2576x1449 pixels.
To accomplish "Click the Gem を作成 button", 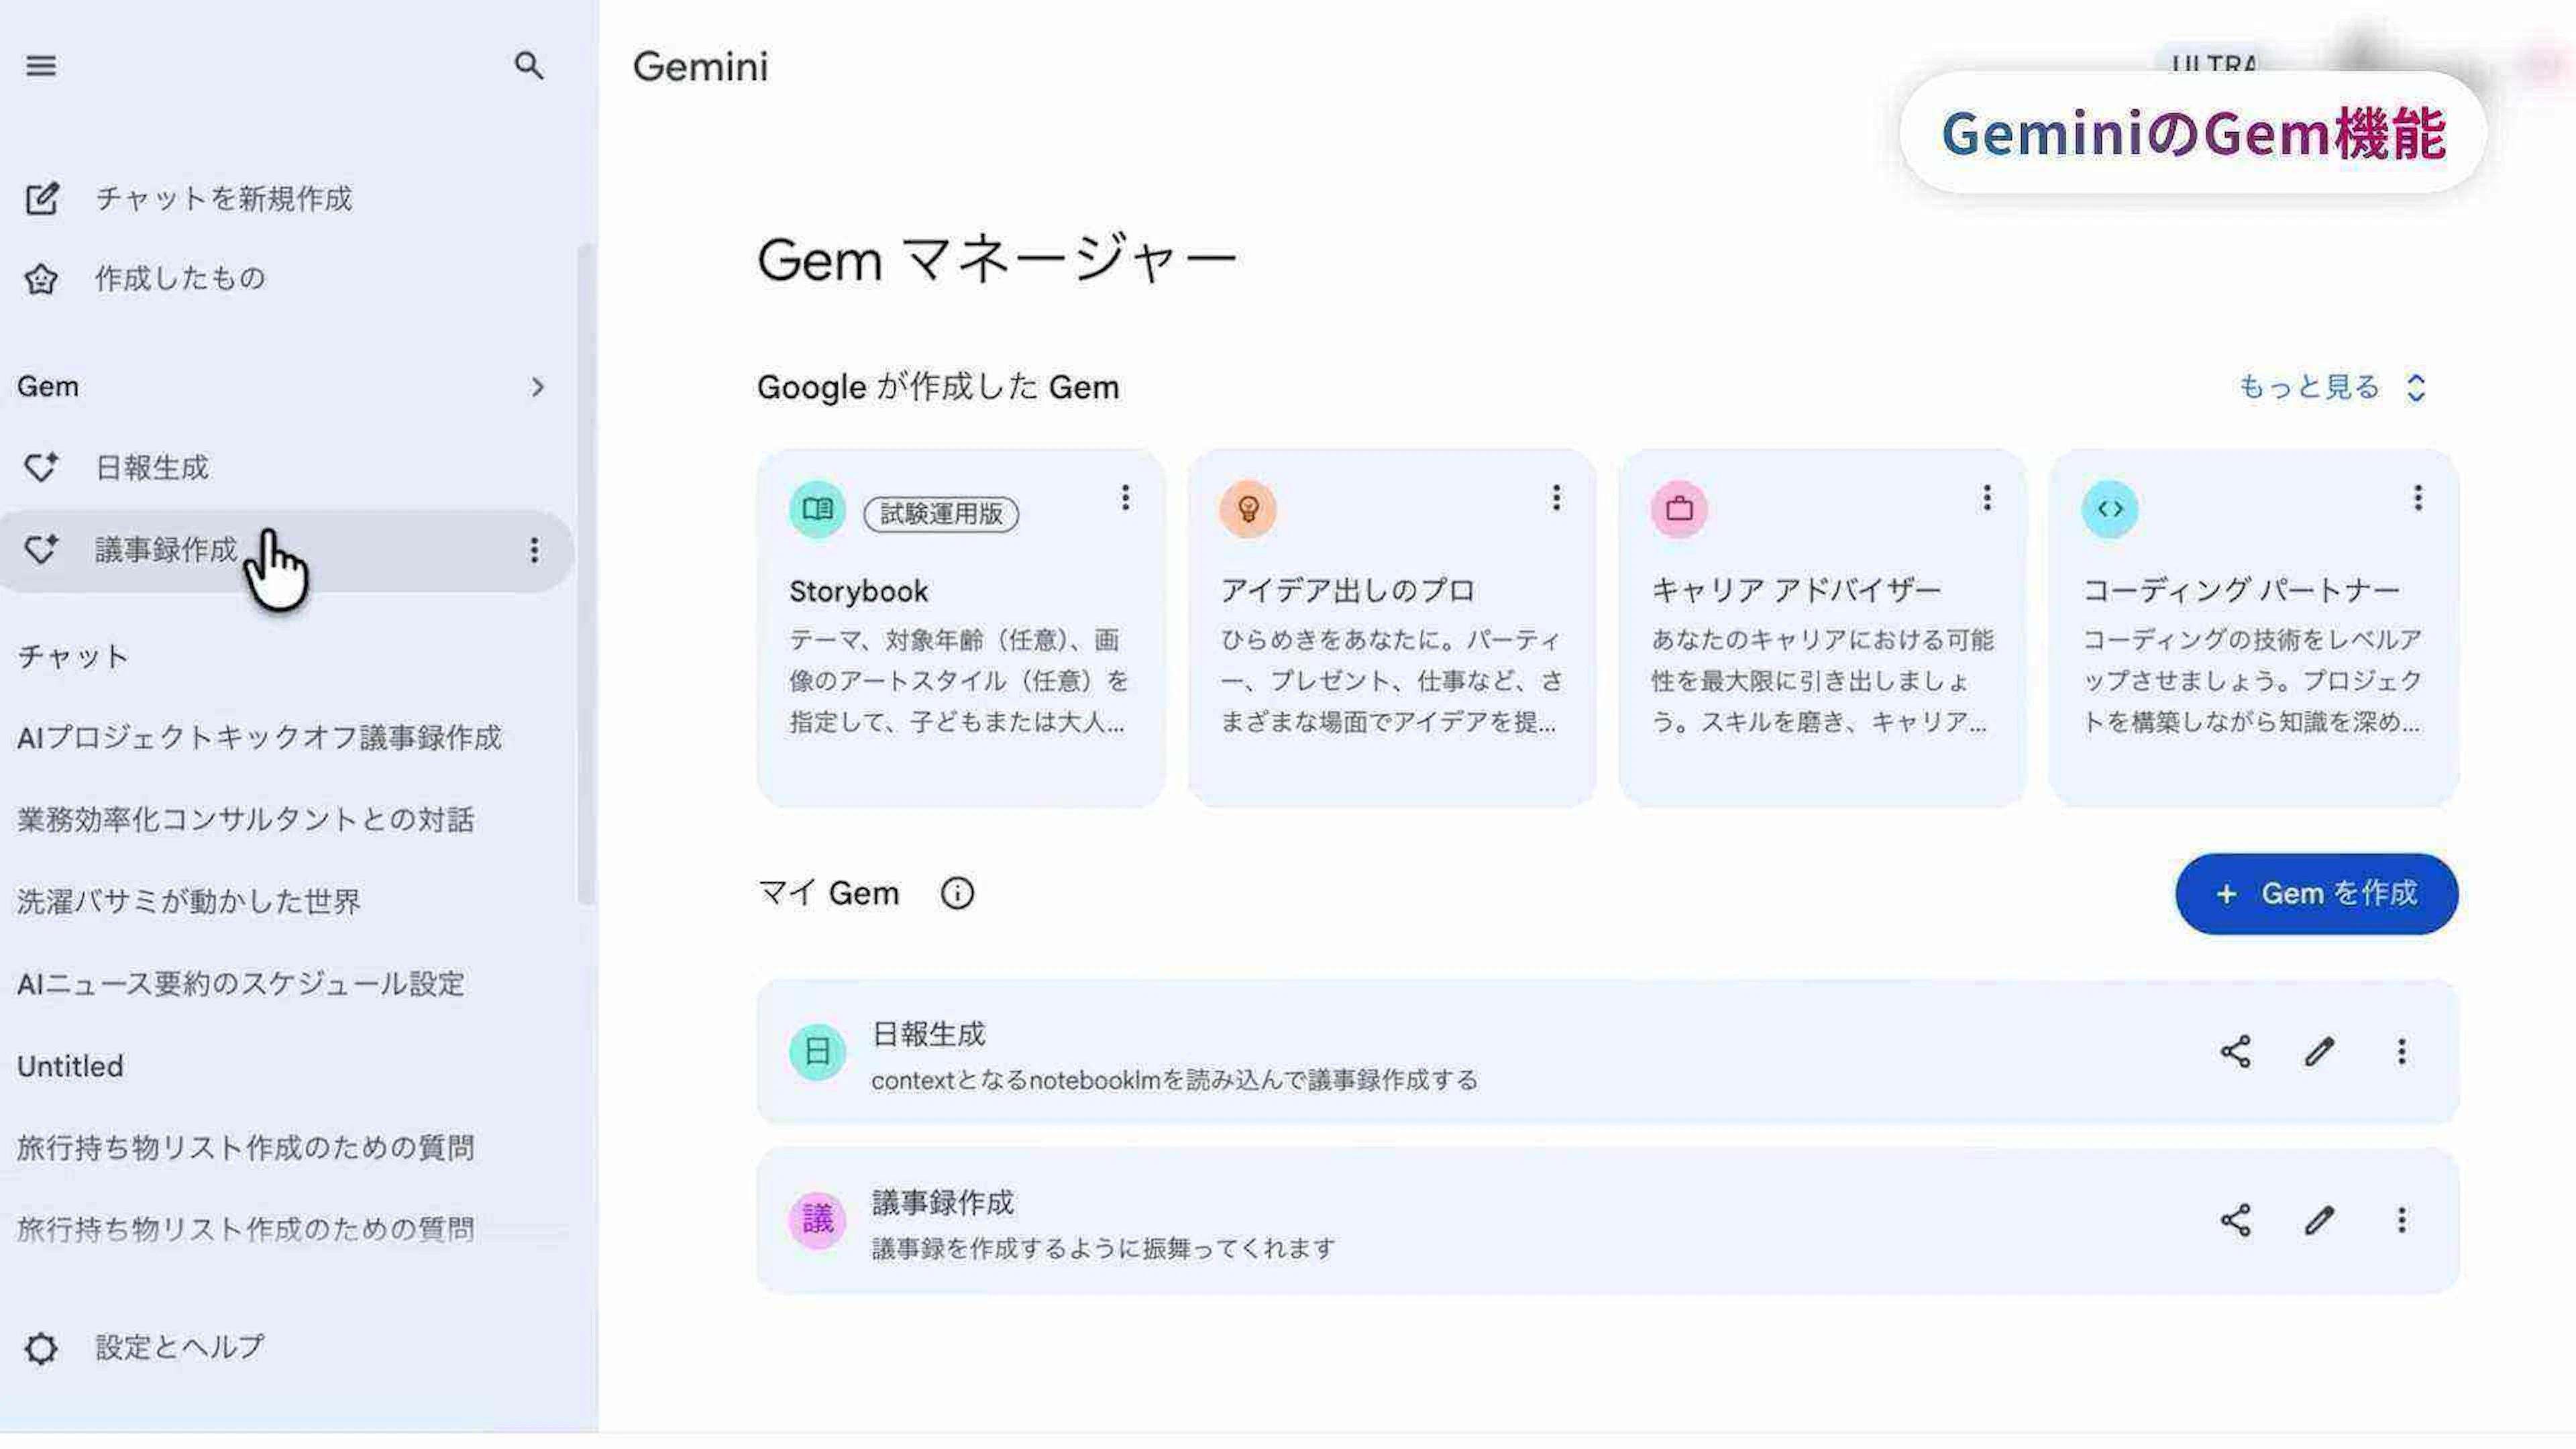I will click(2316, 893).
